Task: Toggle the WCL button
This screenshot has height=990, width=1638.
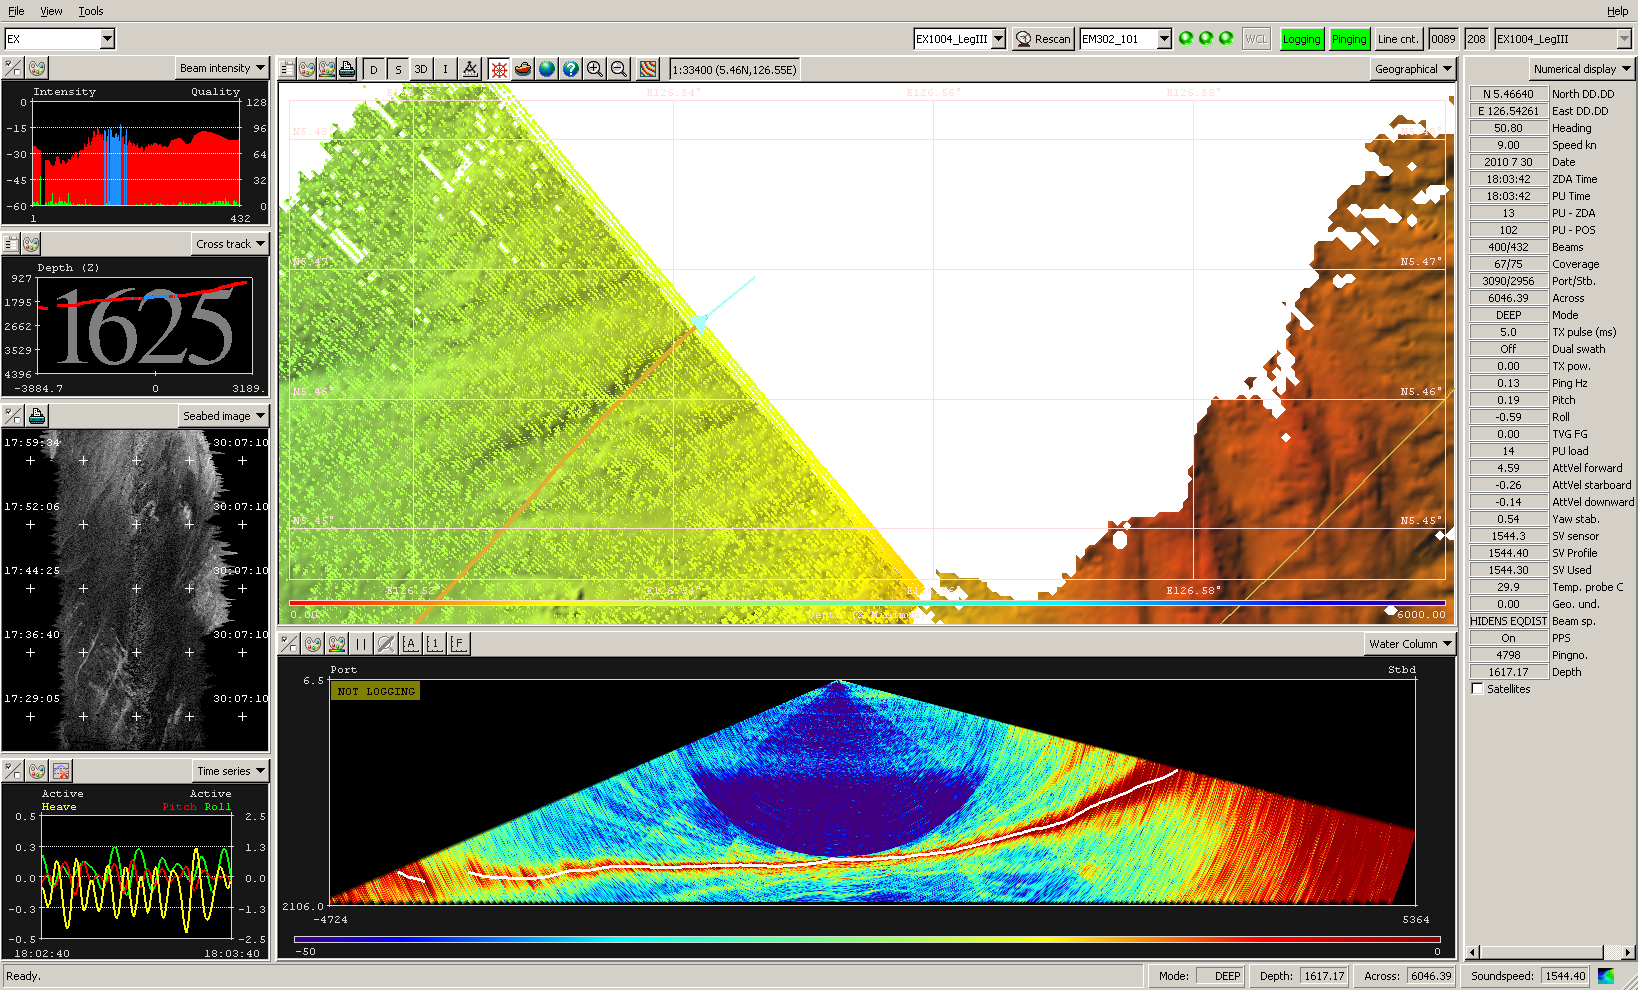Action: point(1256,39)
